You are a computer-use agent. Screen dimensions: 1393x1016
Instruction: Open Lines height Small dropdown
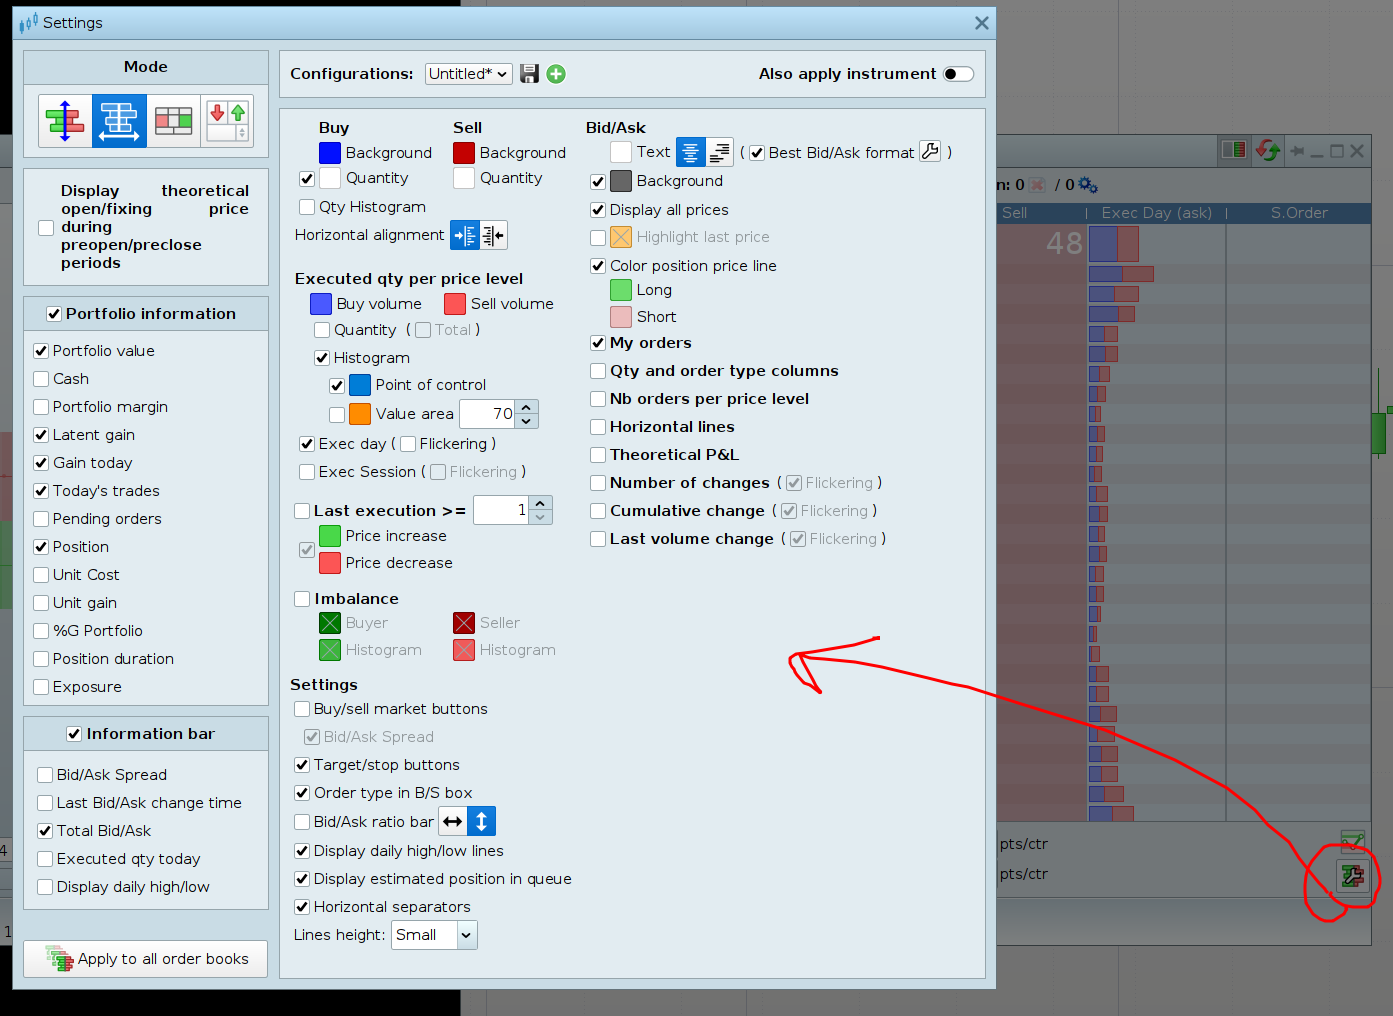pyautogui.click(x=434, y=935)
